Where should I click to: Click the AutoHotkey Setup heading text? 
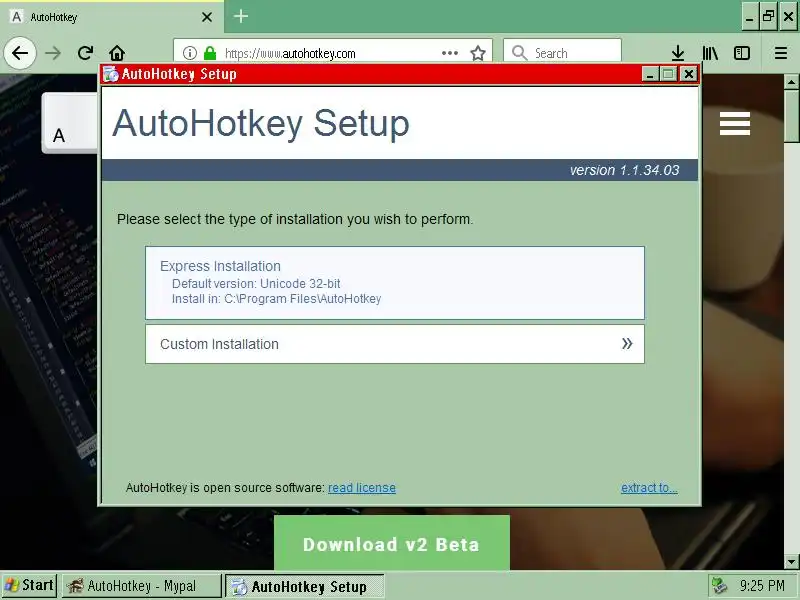click(x=261, y=124)
